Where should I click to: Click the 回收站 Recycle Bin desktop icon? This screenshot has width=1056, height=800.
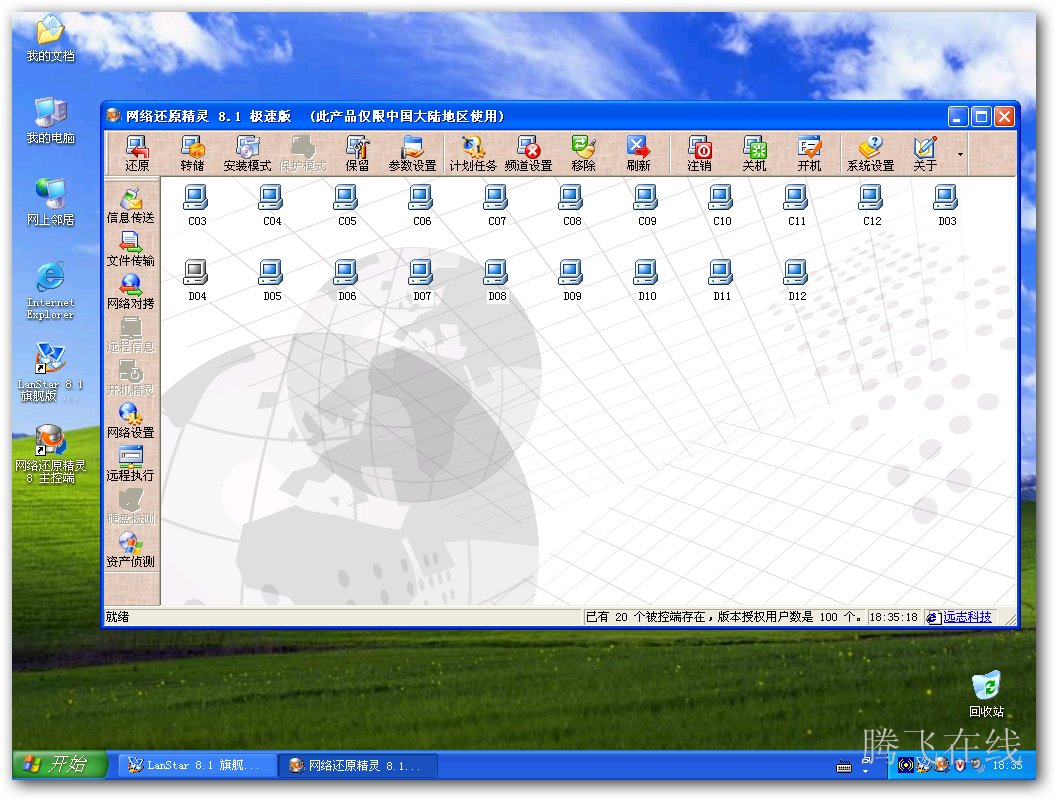(986, 693)
